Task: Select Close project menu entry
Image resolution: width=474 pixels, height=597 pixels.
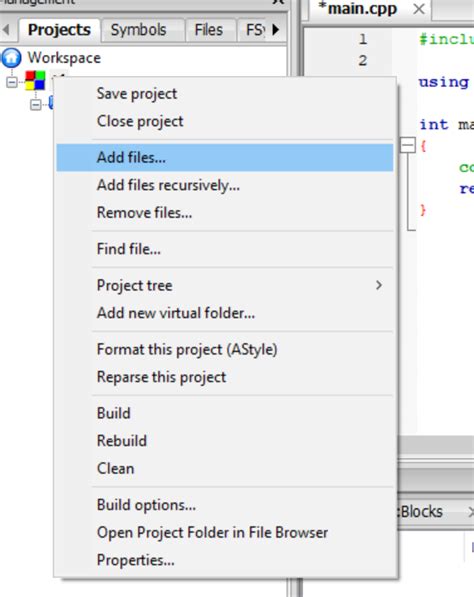Action: point(140,121)
